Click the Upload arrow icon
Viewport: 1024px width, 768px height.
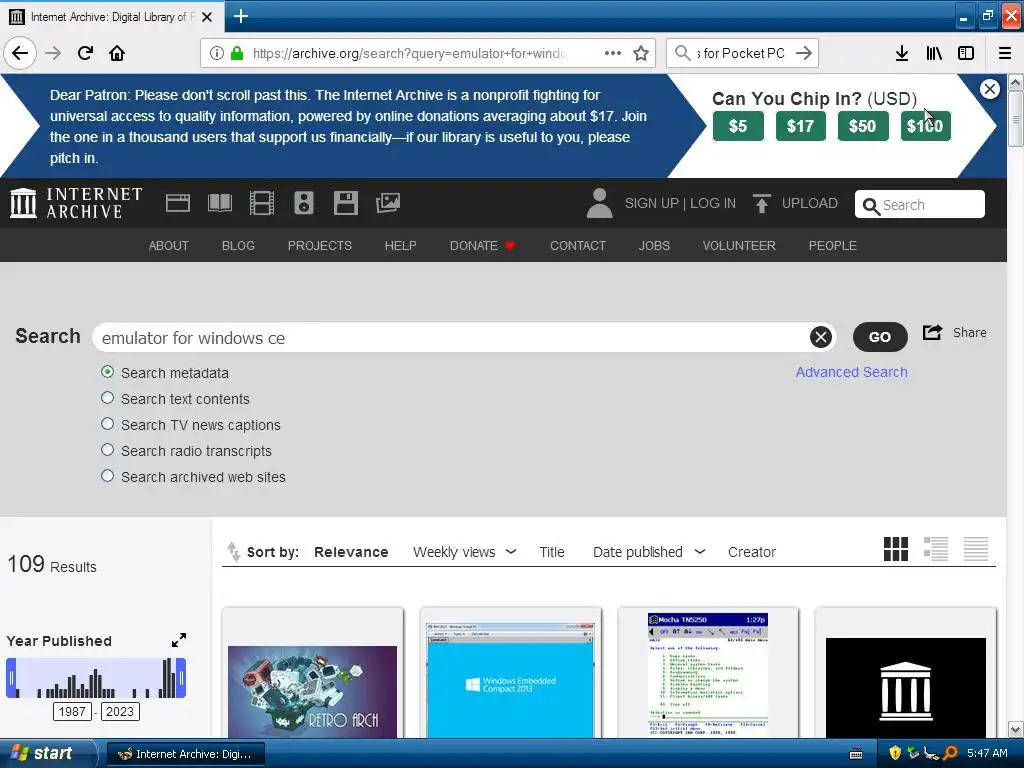761,203
